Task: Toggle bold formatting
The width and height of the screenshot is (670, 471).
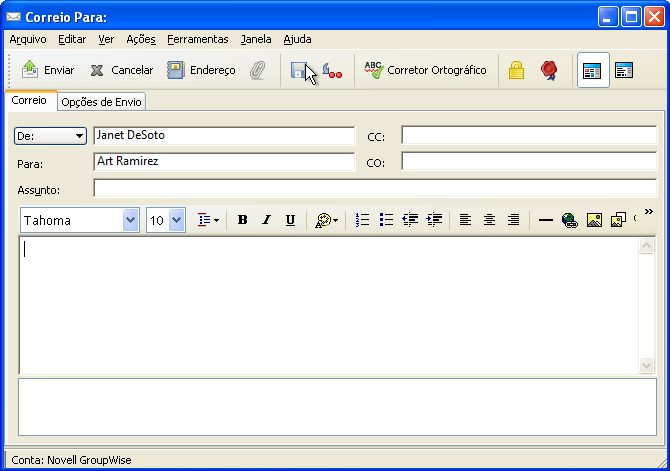Action: [242, 220]
